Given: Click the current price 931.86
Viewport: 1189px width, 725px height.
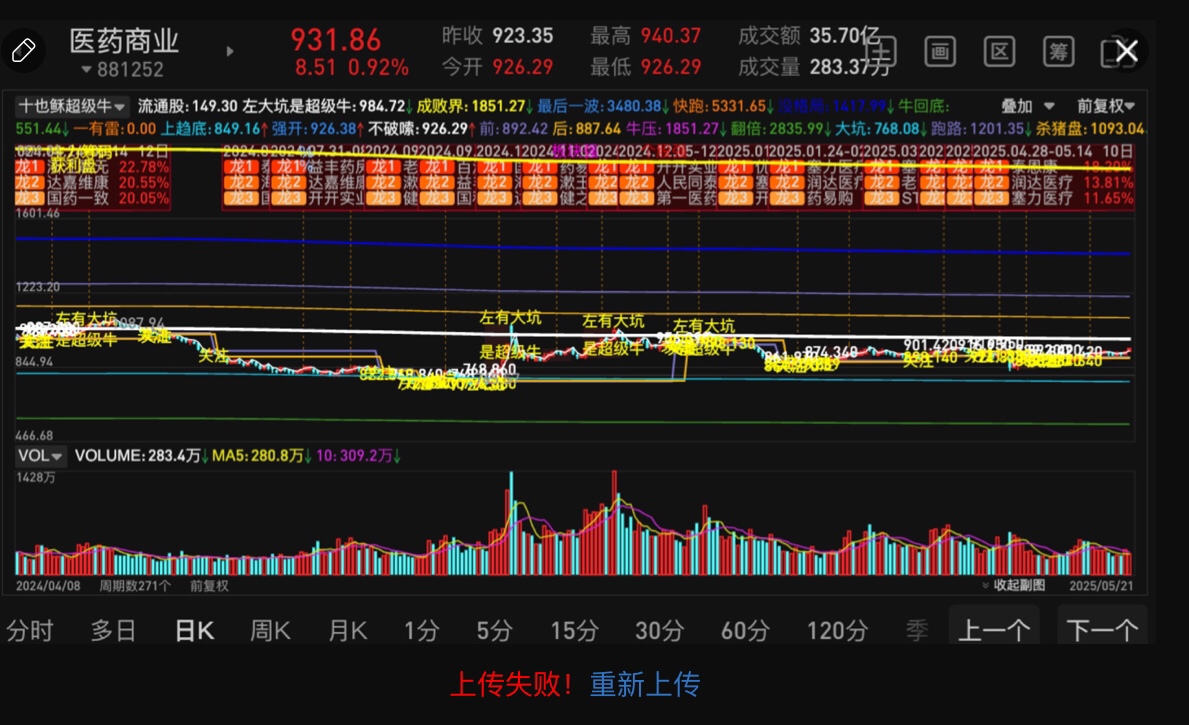Looking at the screenshot, I should pos(336,39).
